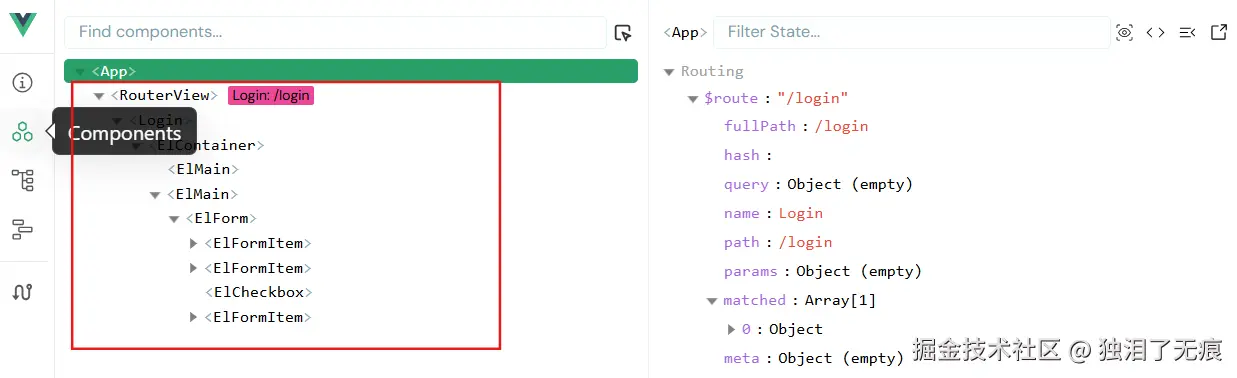Select the ElForm component
This screenshot has height=378, width=1237.
pos(221,218)
